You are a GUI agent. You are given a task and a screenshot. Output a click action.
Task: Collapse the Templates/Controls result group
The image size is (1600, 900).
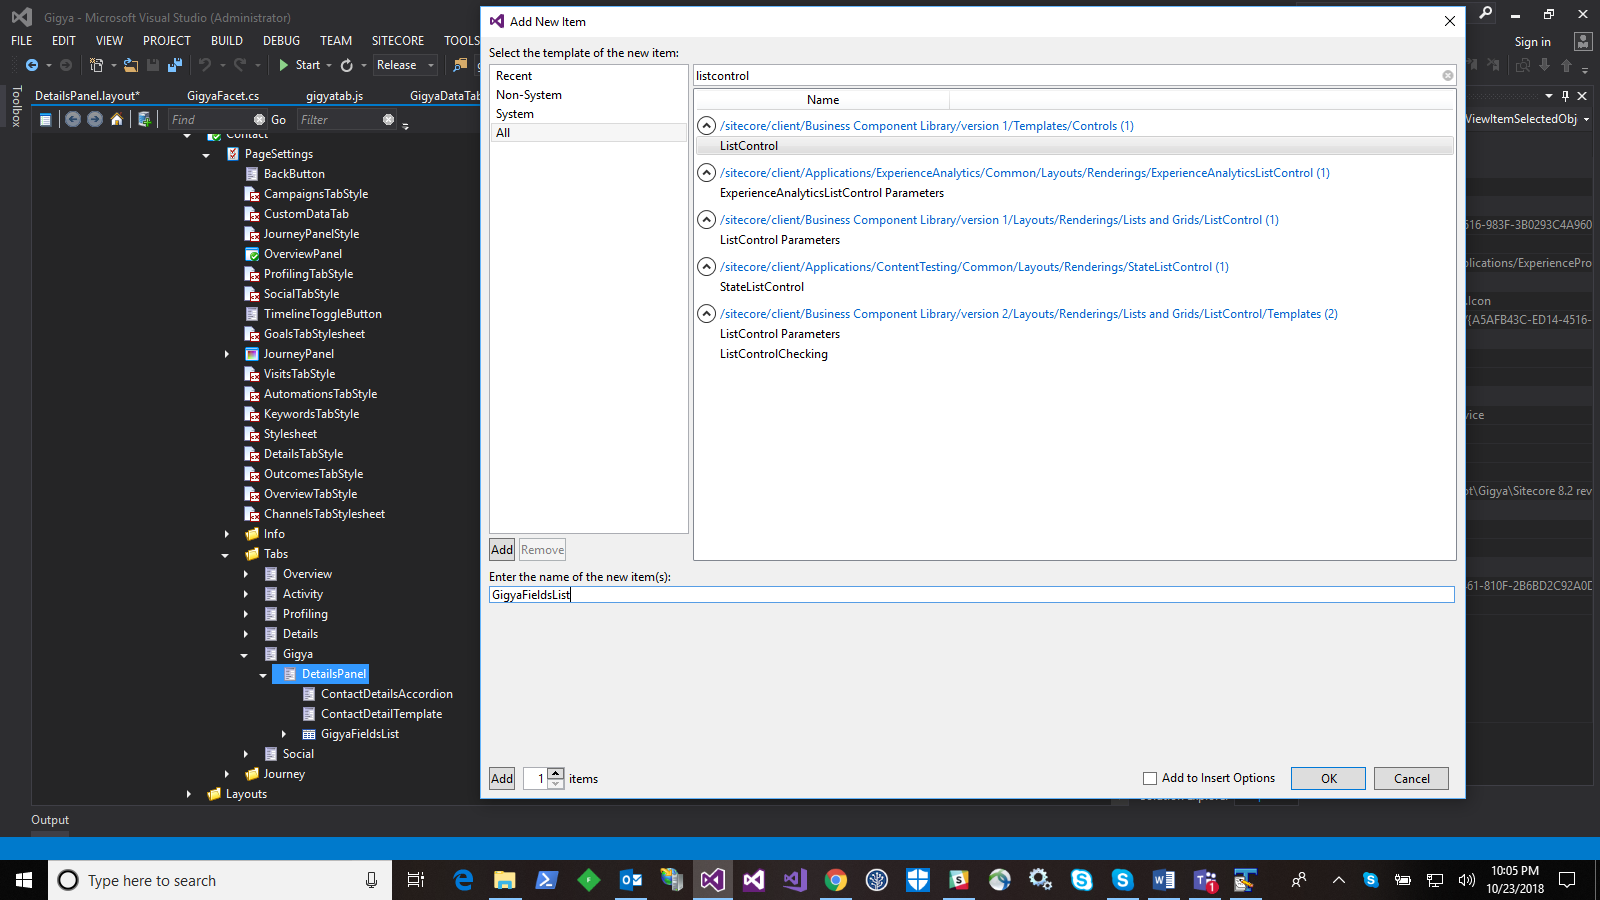(706, 126)
